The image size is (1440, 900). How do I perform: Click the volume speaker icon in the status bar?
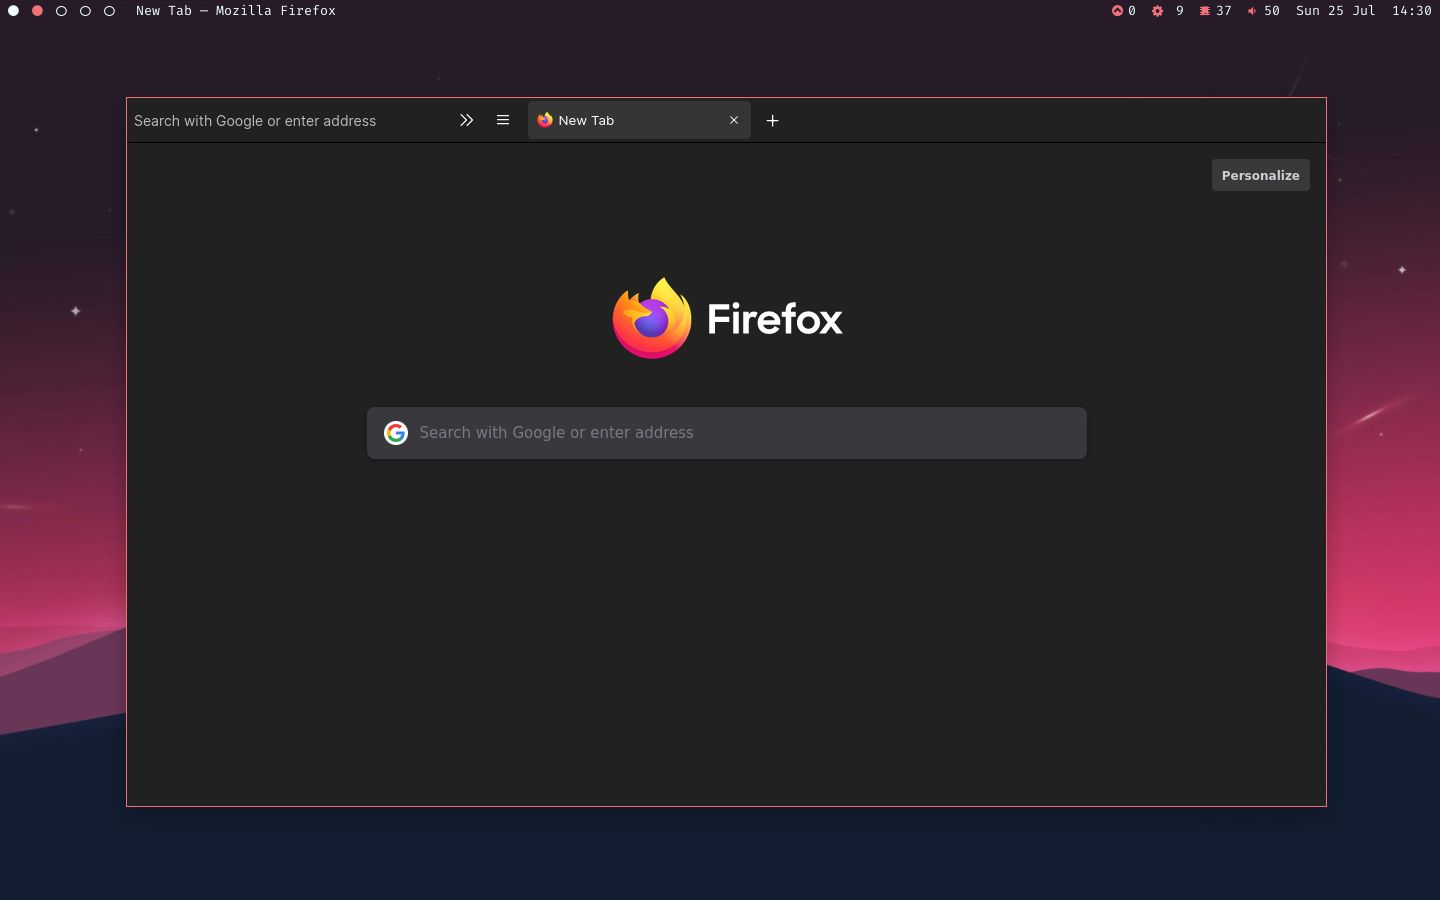click(1252, 11)
